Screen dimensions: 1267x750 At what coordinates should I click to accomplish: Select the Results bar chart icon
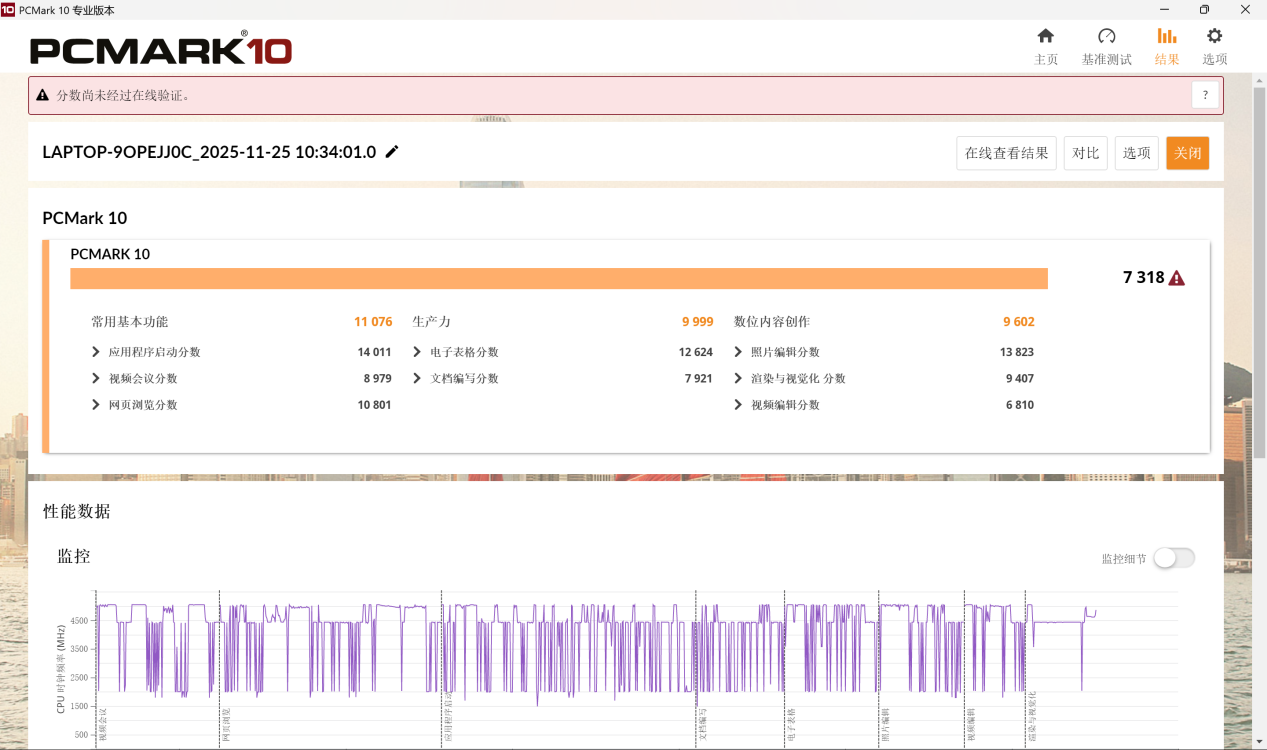pos(1166,37)
